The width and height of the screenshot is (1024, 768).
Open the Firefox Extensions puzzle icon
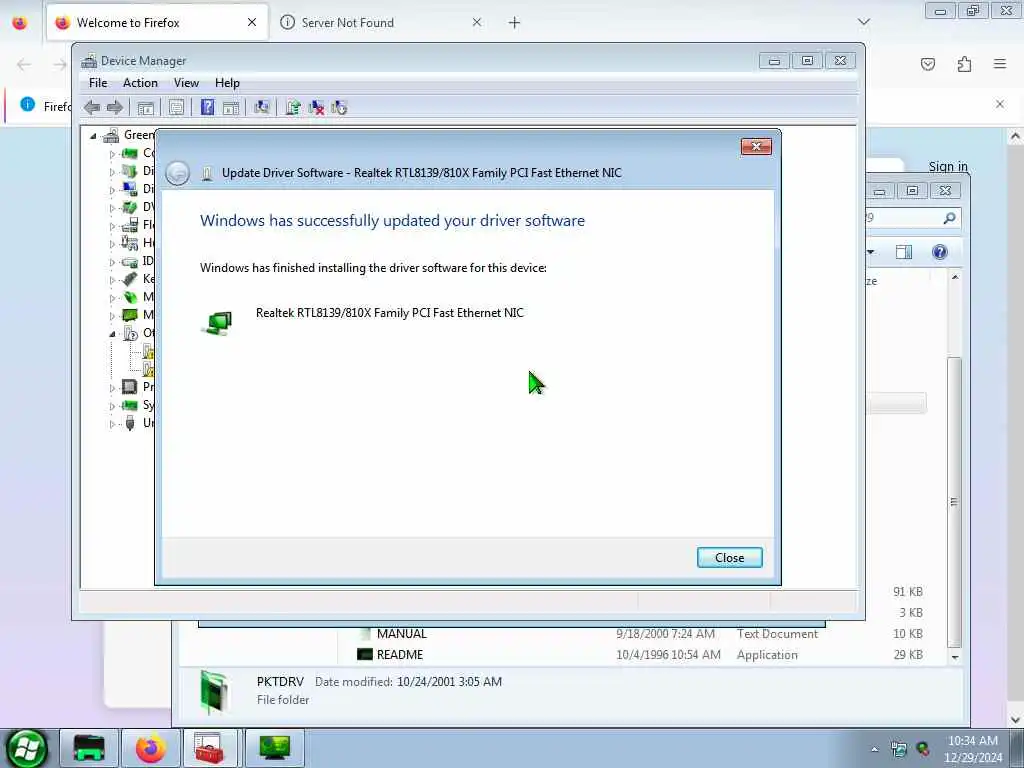[x=964, y=64]
